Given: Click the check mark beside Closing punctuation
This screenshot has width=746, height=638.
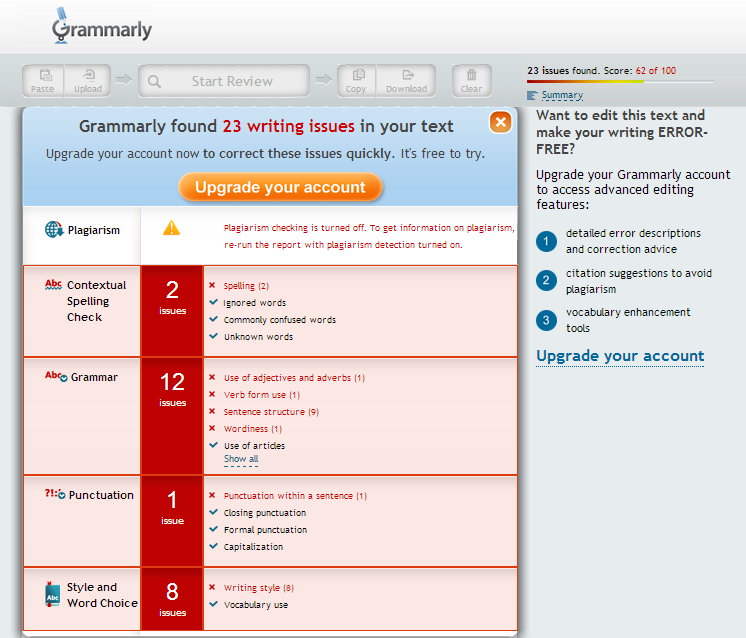Looking at the screenshot, I should click(x=214, y=512).
